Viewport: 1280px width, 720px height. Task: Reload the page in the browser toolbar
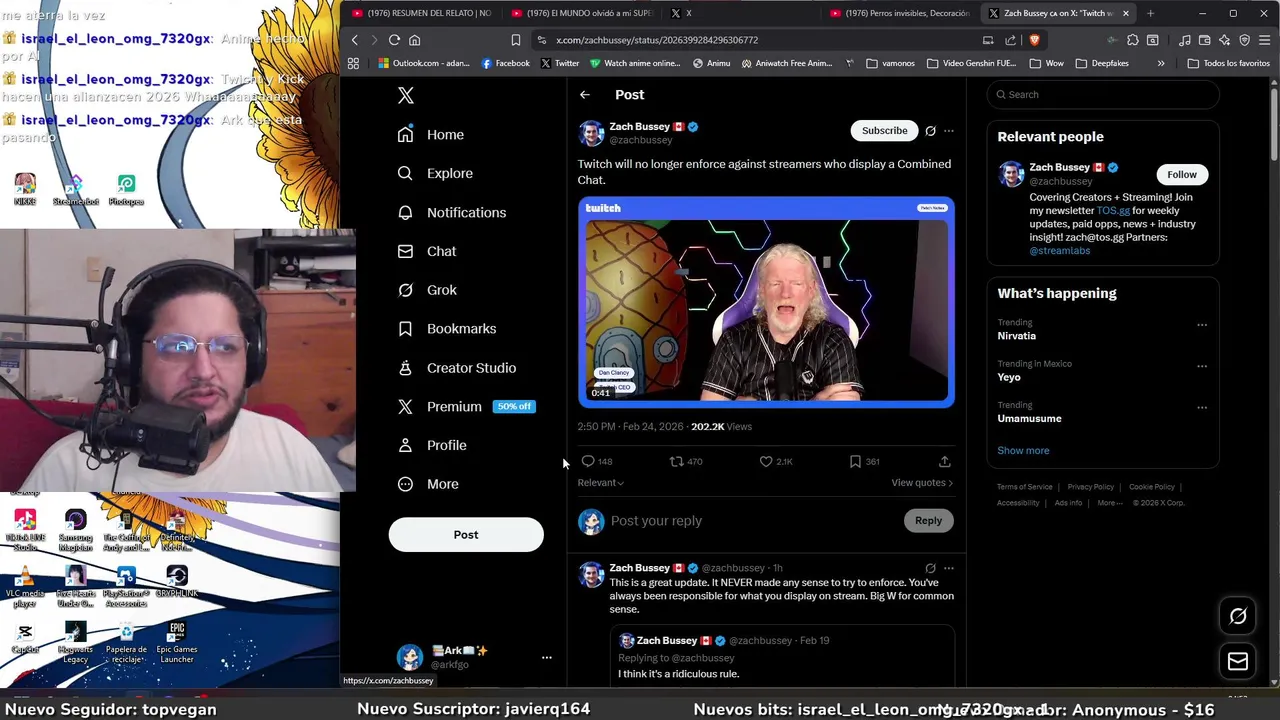coord(394,40)
